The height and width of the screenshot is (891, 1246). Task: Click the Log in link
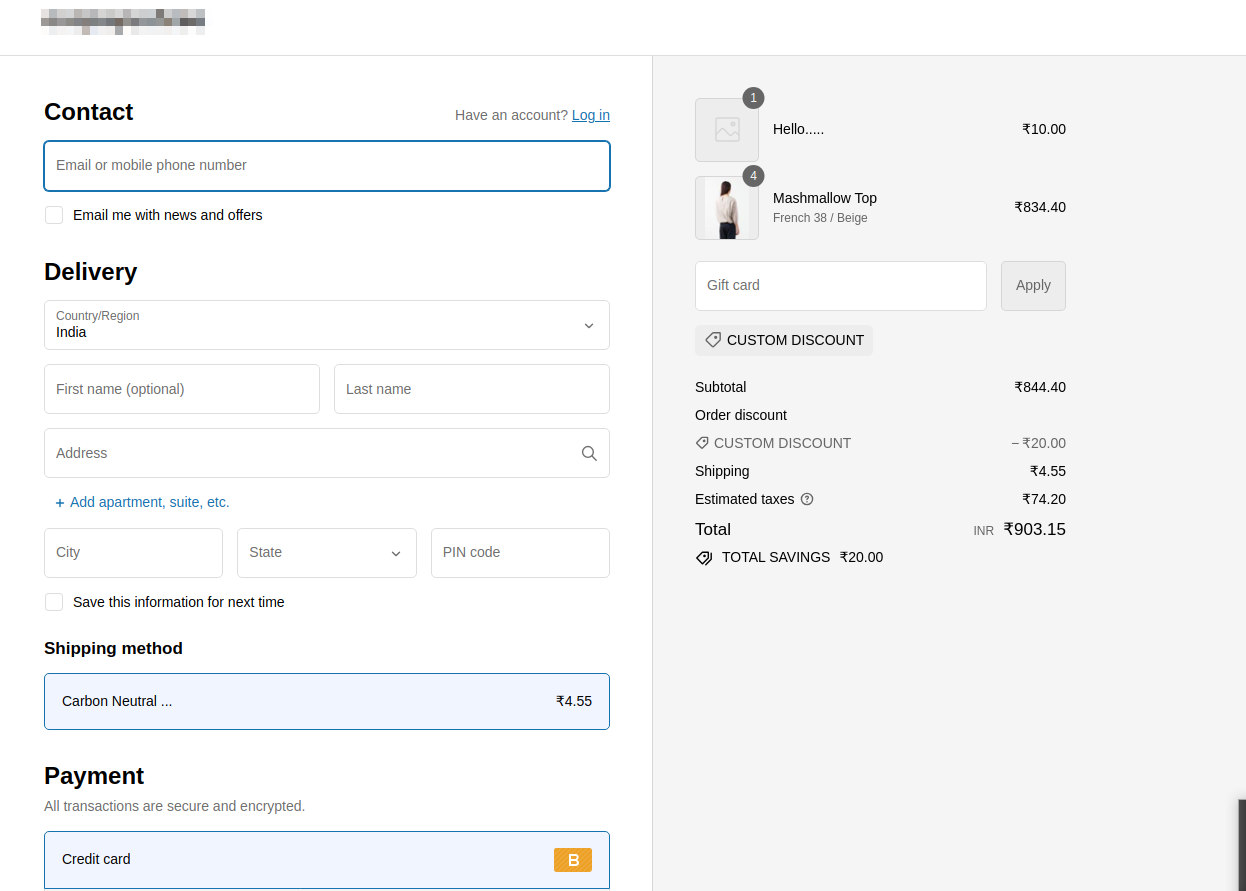(x=590, y=115)
